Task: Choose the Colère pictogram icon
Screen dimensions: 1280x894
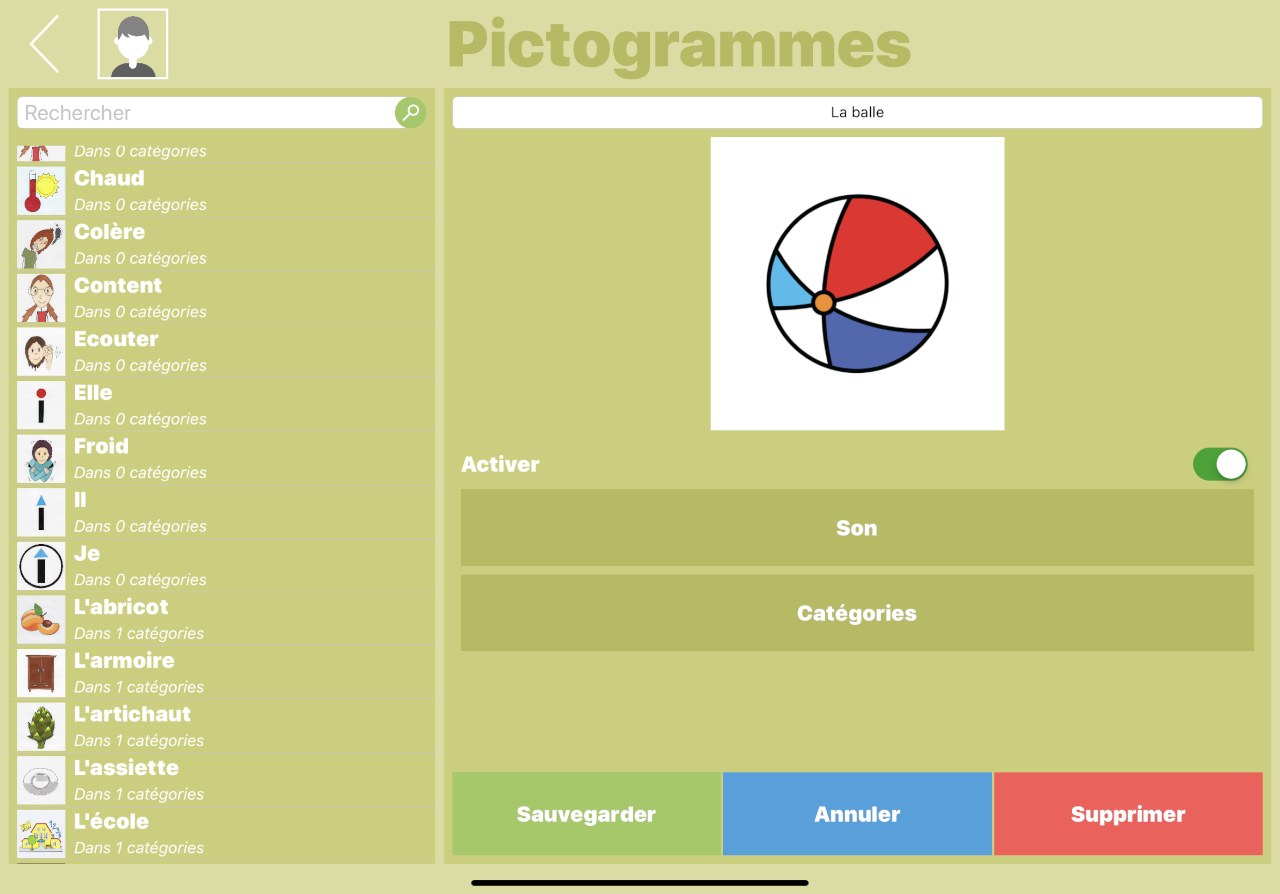Action: point(41,245)
